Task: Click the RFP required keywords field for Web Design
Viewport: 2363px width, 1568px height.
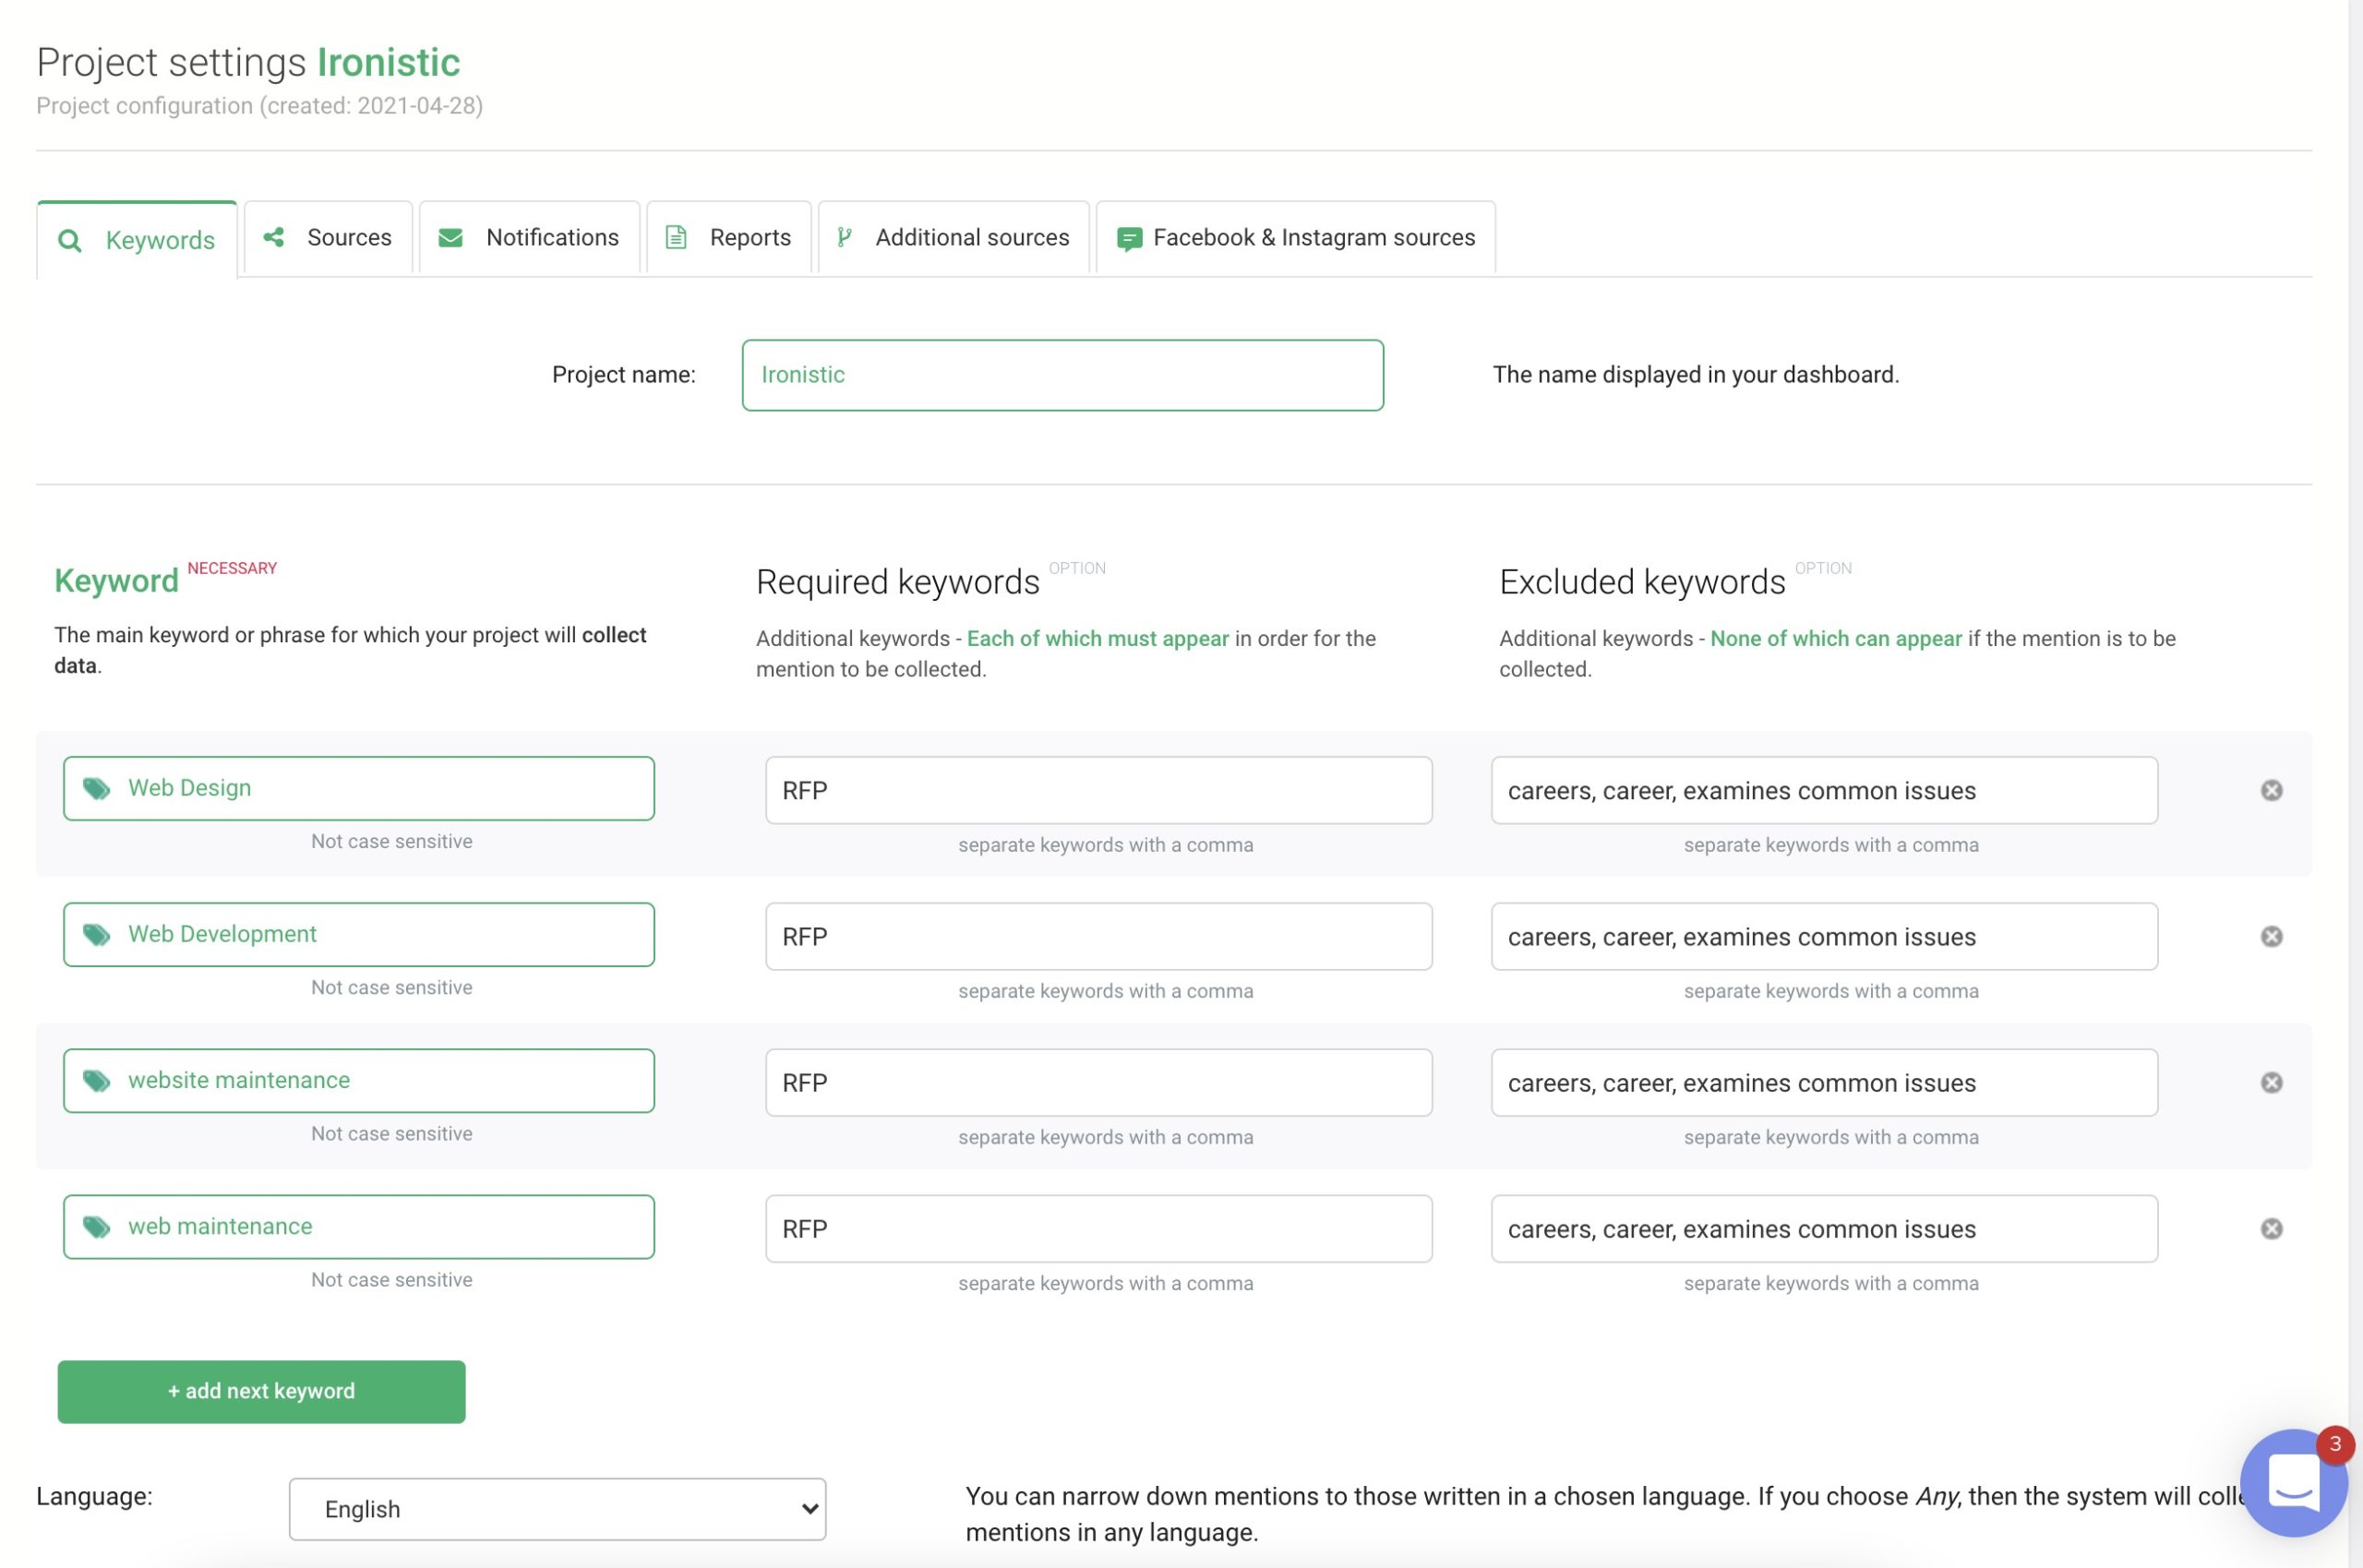Action: coord(1098,790)
